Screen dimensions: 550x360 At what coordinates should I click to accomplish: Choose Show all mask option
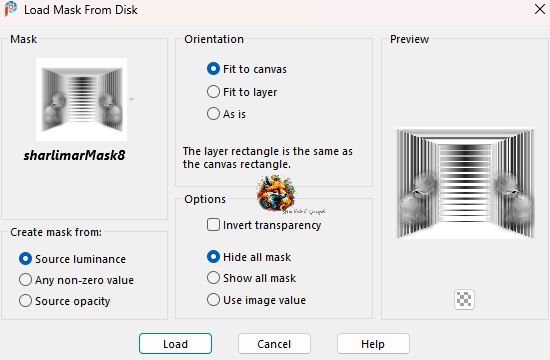point(251,278)
